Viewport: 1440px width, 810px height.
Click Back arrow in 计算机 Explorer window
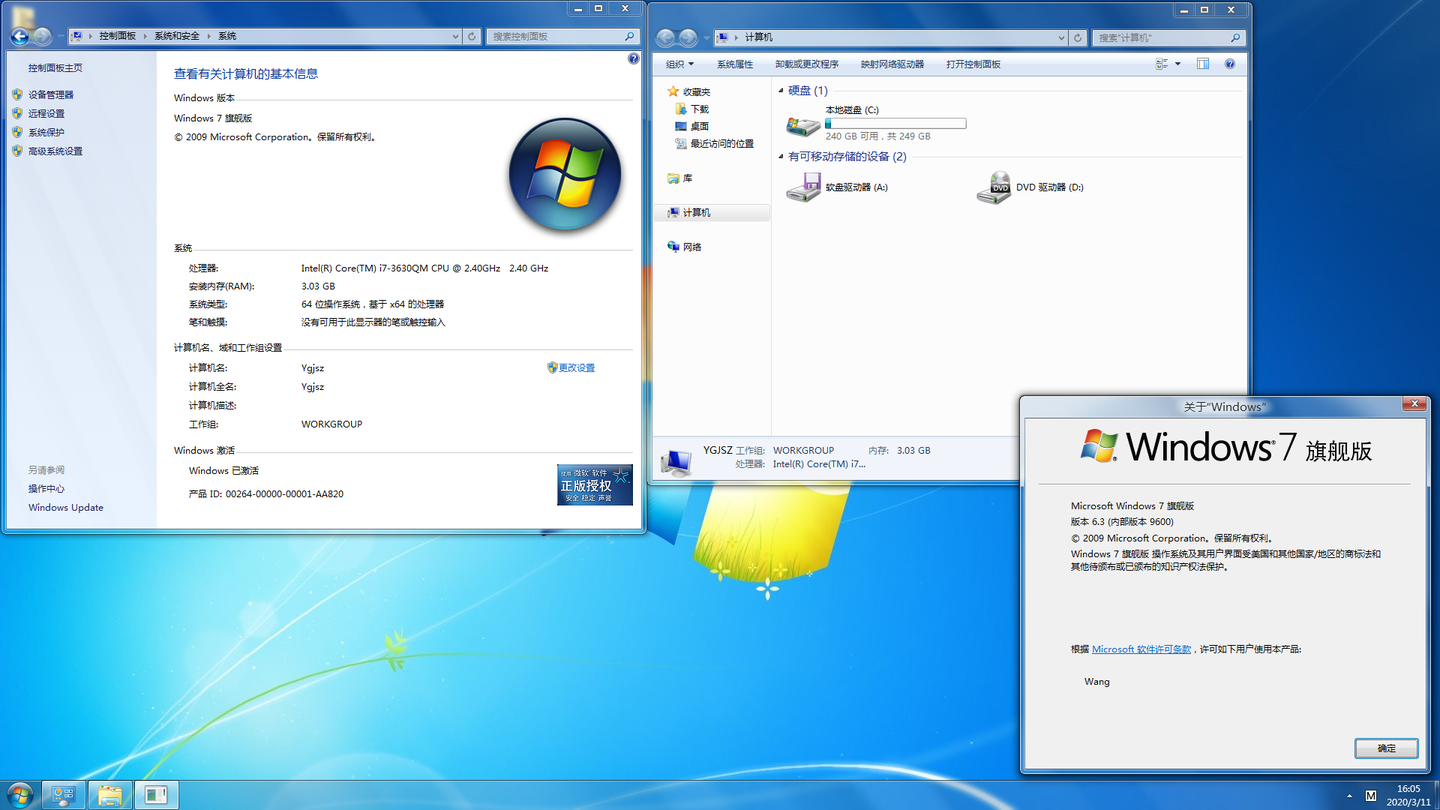(x=665, y=38)
